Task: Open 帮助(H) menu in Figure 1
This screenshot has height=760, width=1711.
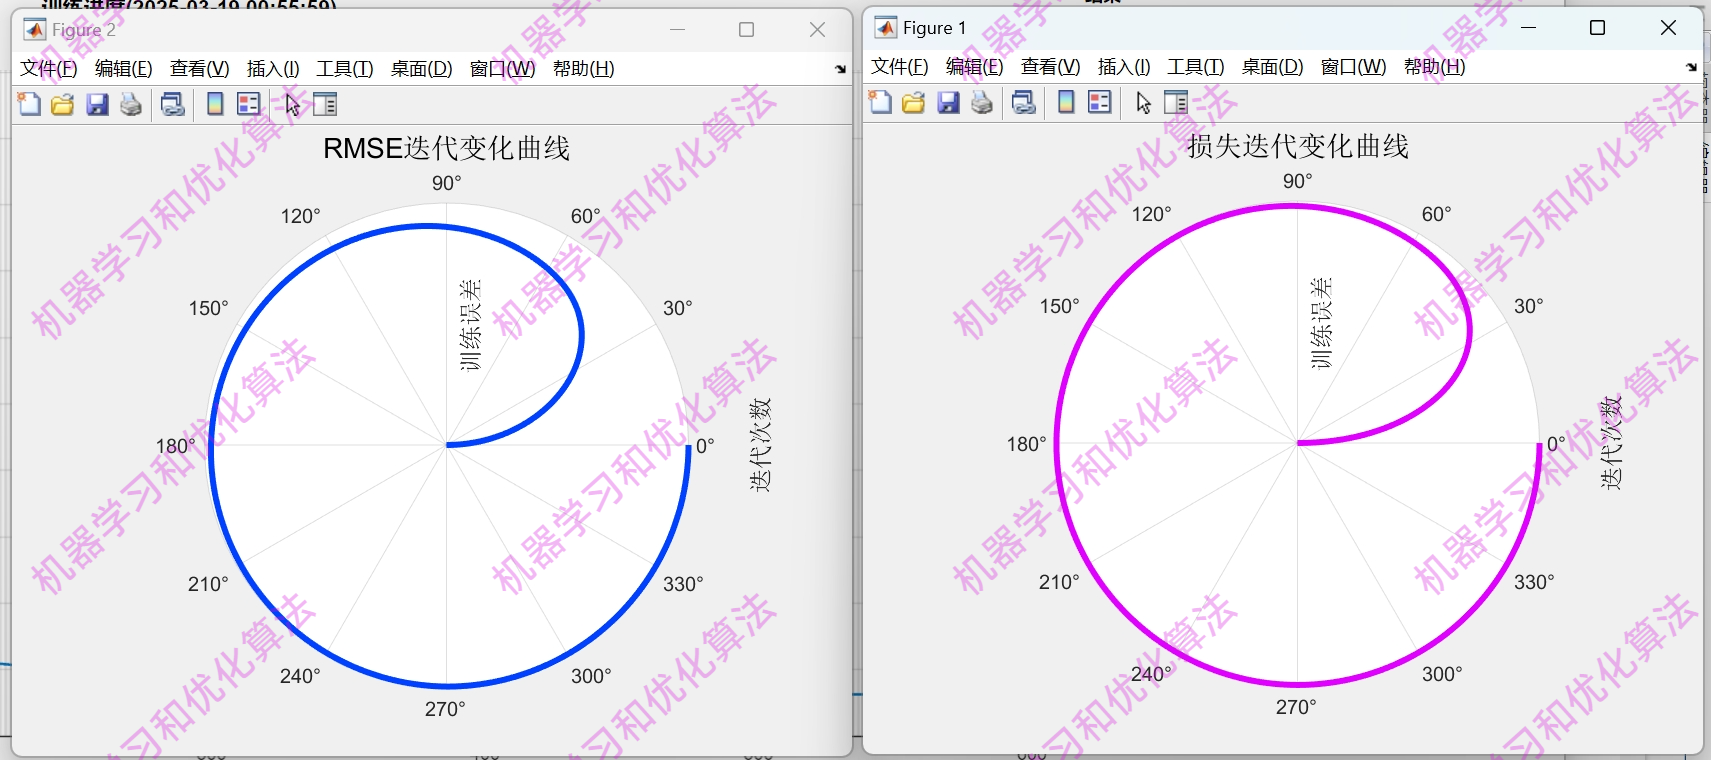Action: coord(1435,67)
